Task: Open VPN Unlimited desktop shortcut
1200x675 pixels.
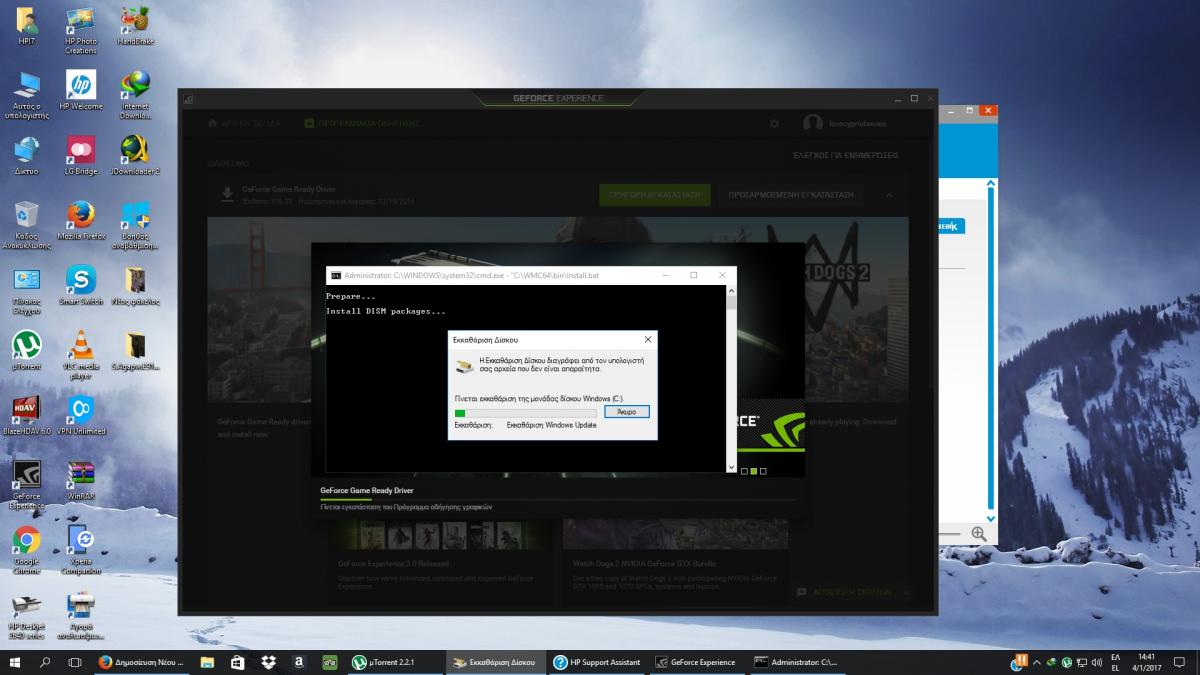Action: (81, 415)
